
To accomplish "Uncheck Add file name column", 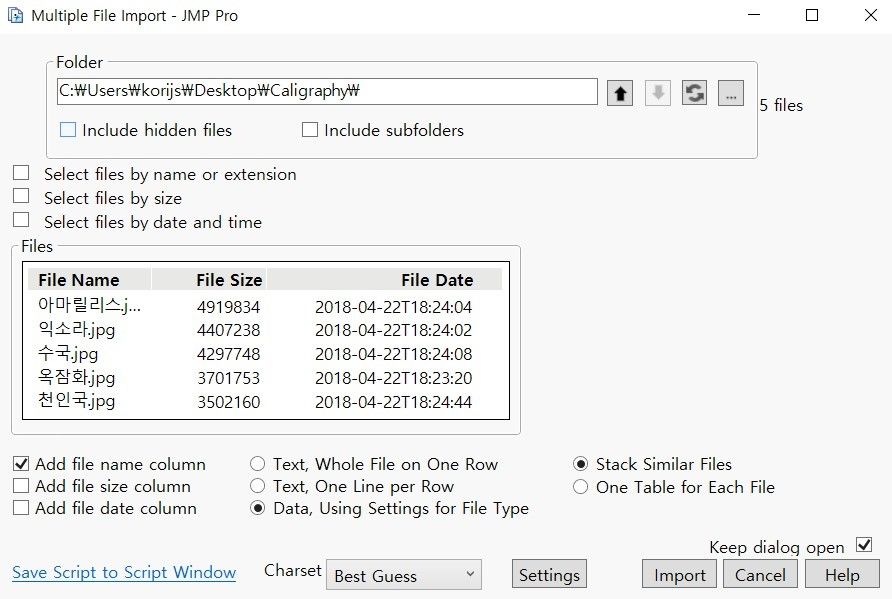I will (21, 464).
